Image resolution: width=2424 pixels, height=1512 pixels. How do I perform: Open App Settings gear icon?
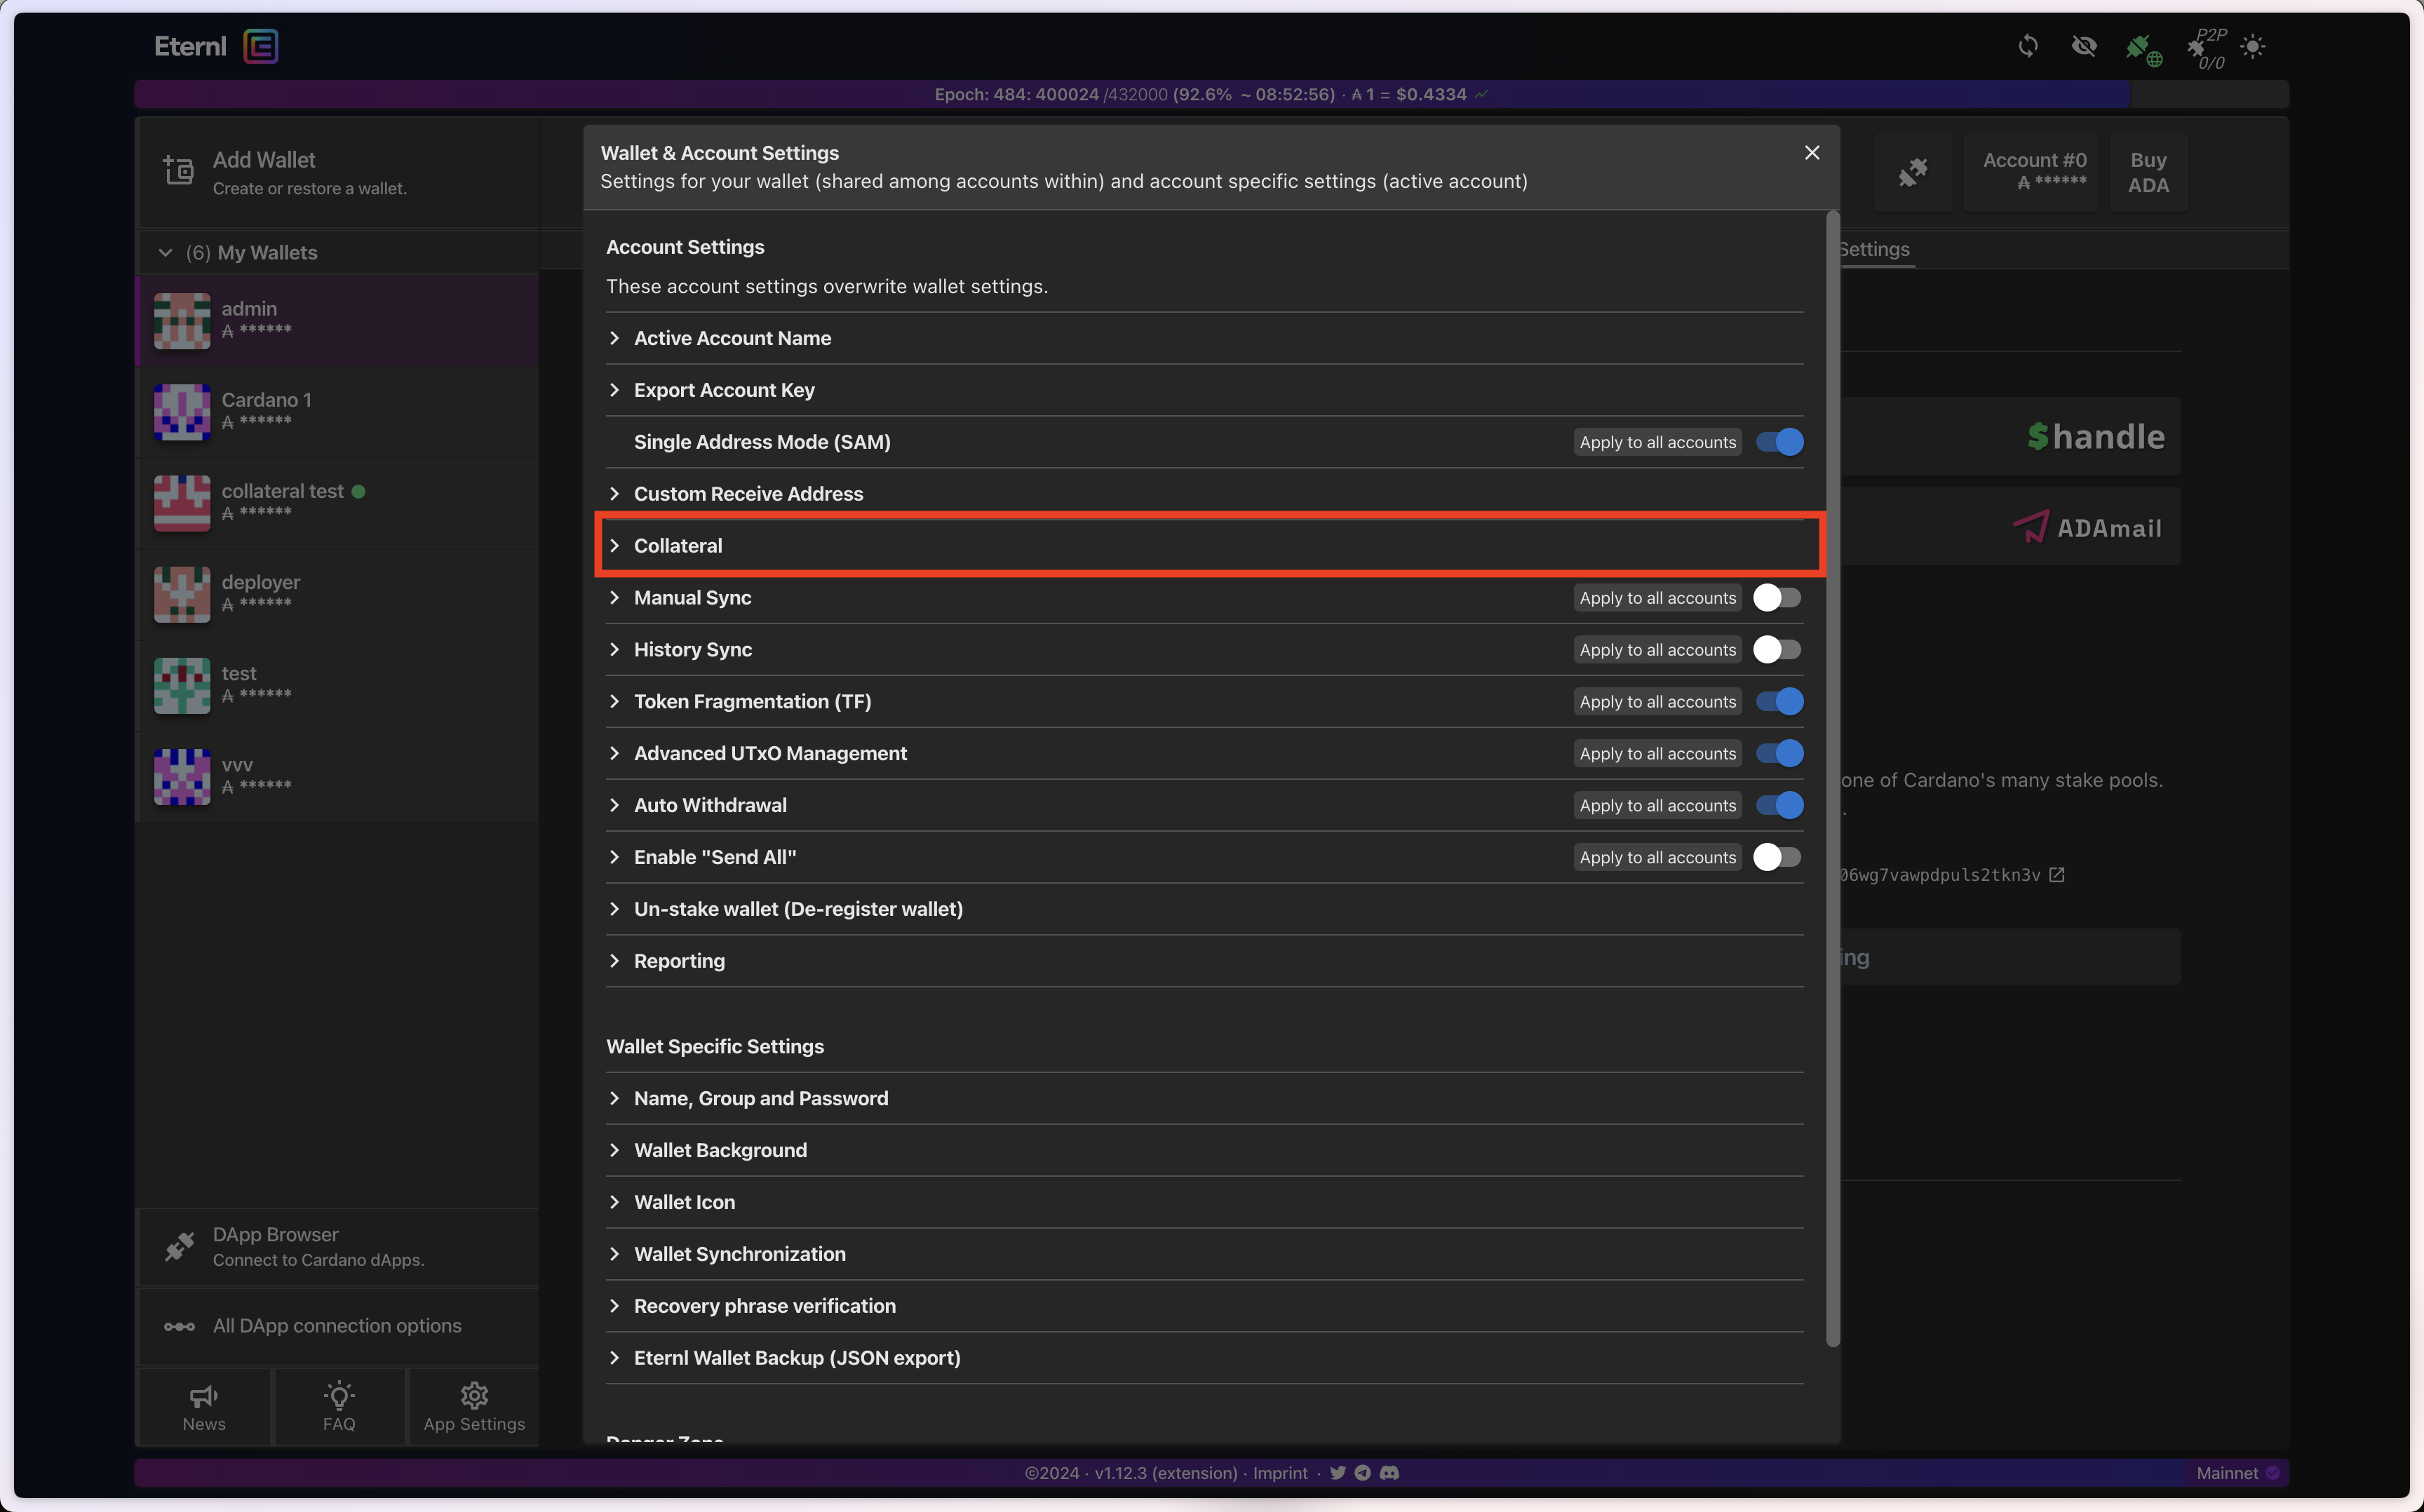(474, 1396)
